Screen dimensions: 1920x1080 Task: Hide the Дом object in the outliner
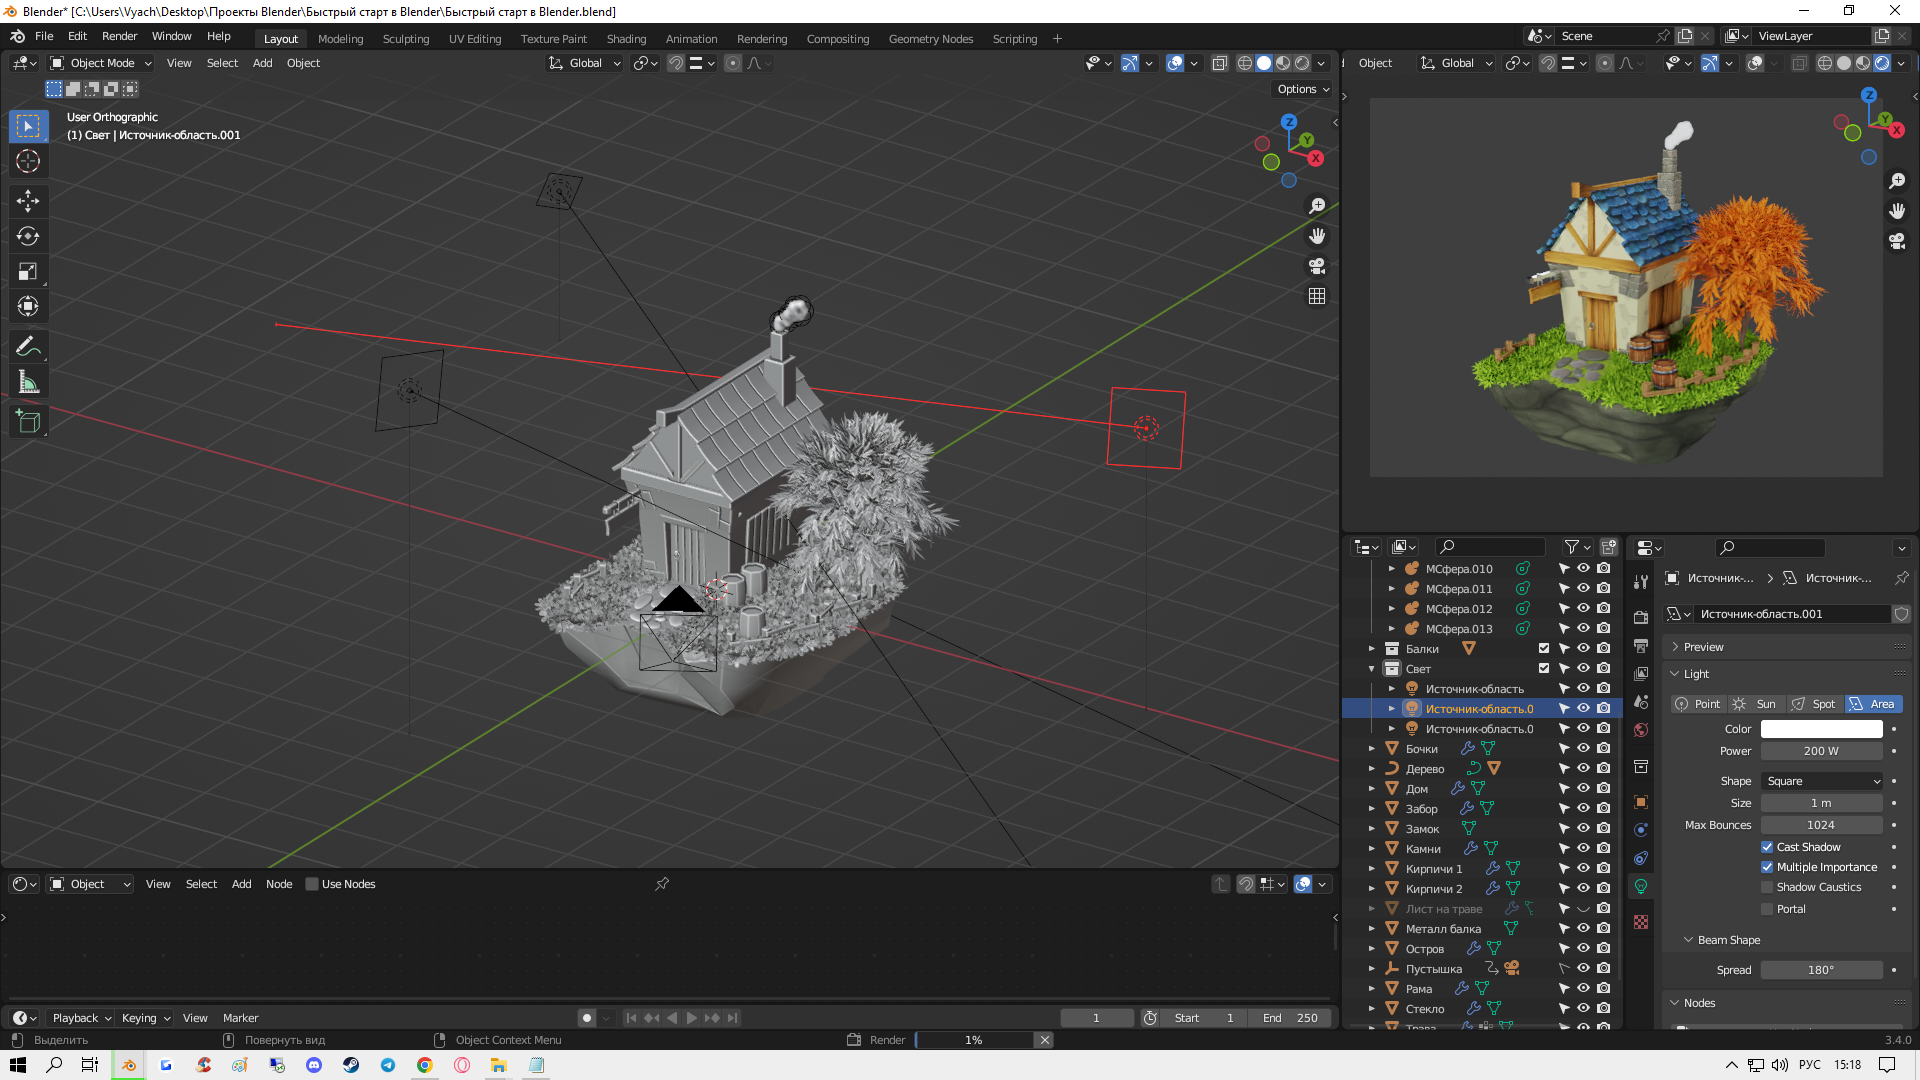tap(1583, 788)
